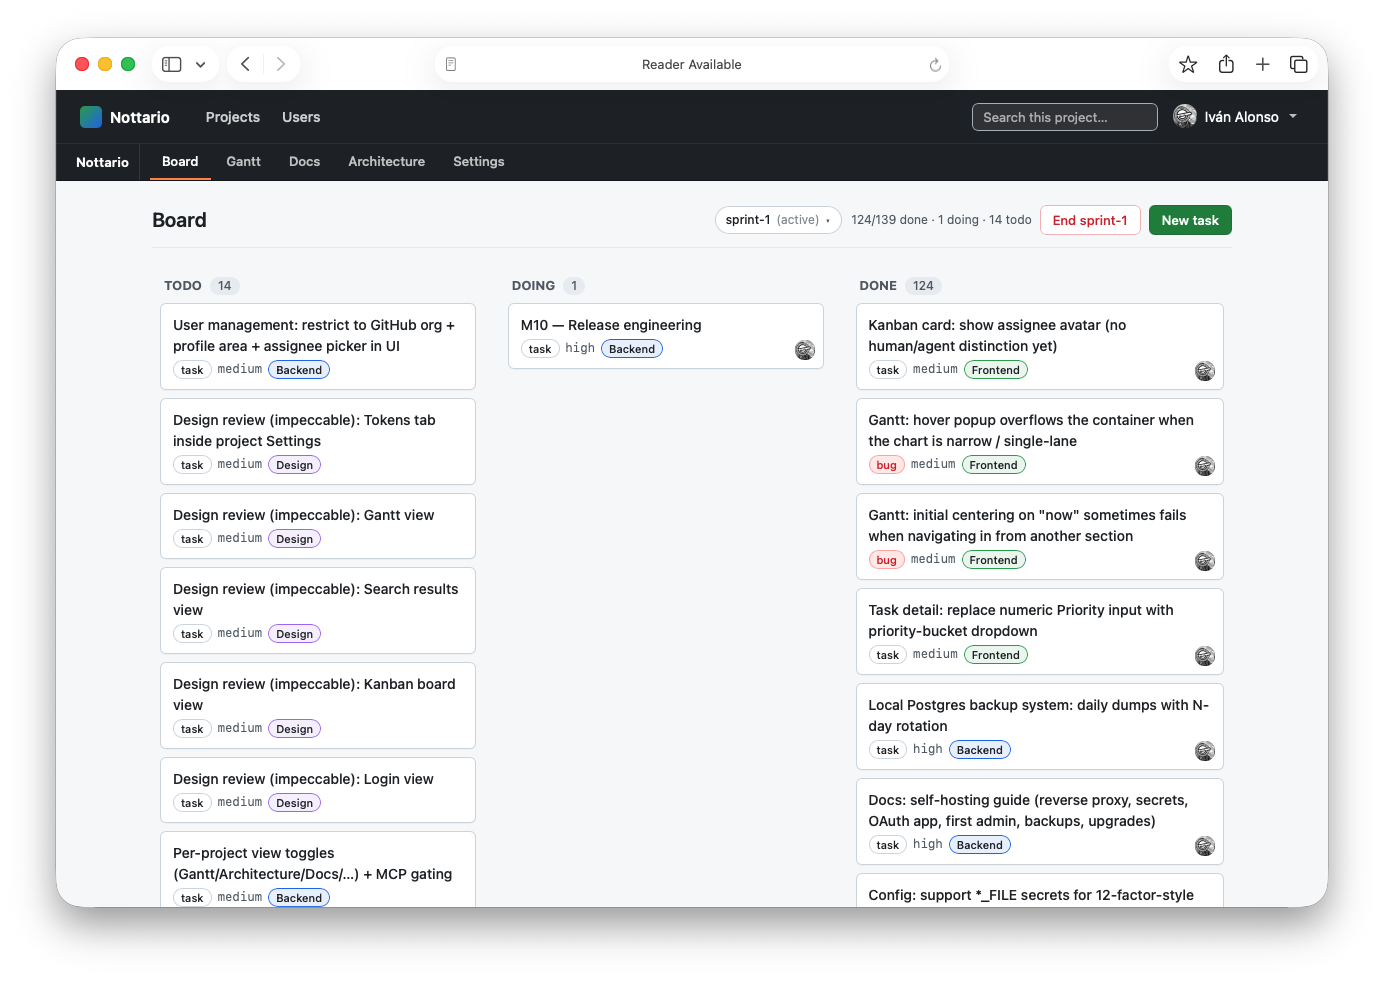Click the TODO column count 14 badge

[225, 286]
